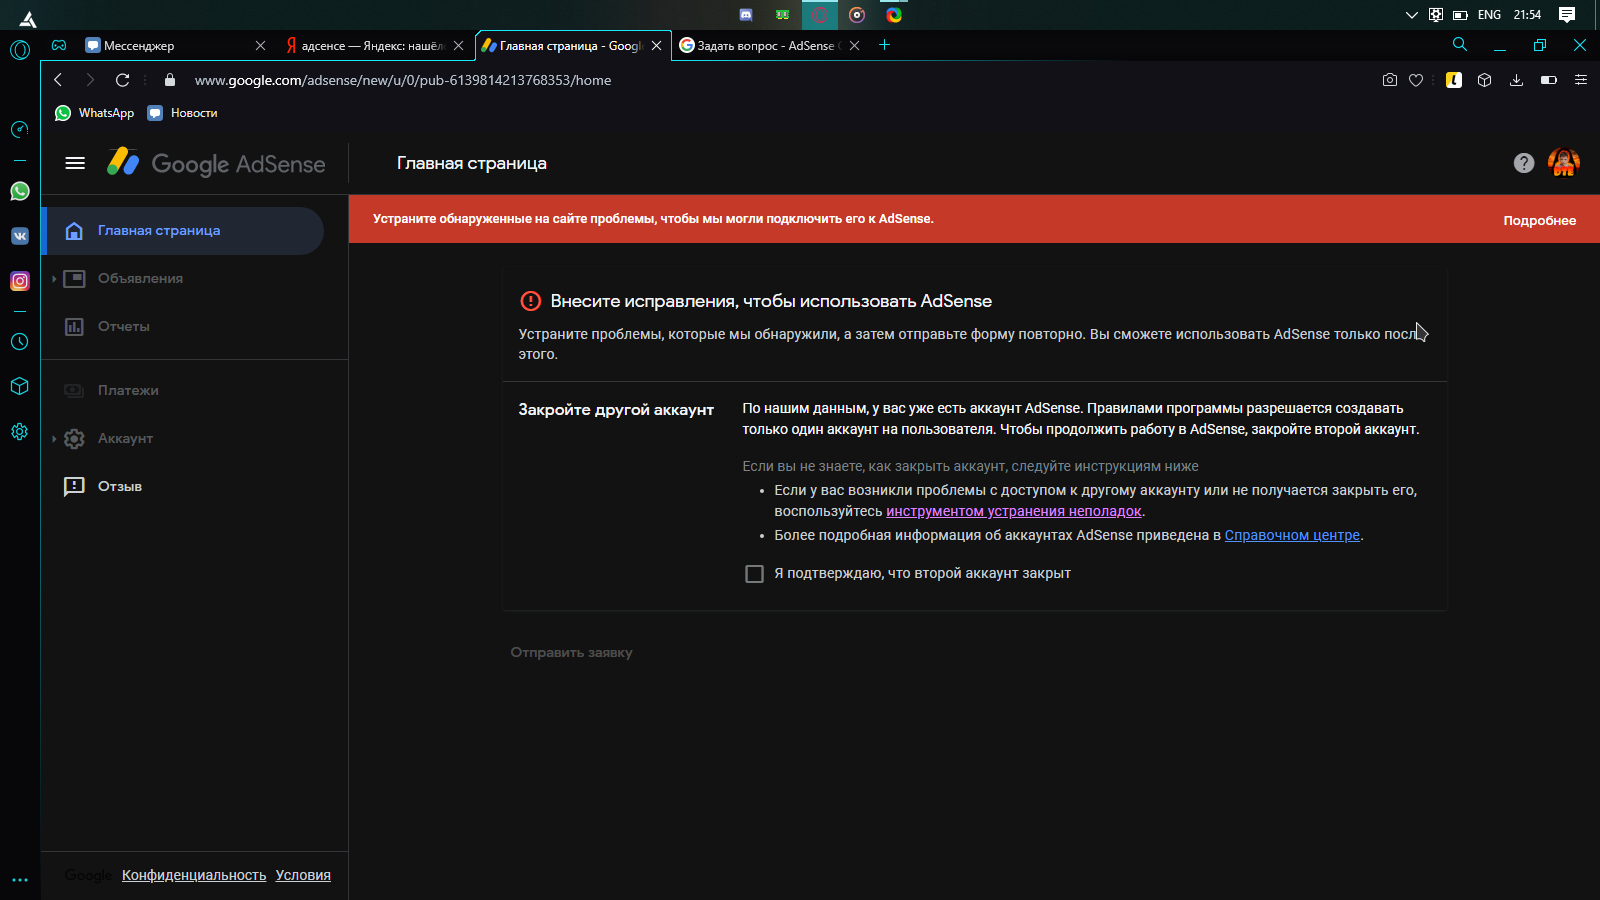Open the account avatar menu
The image size is (1600, 900).
1563,163
